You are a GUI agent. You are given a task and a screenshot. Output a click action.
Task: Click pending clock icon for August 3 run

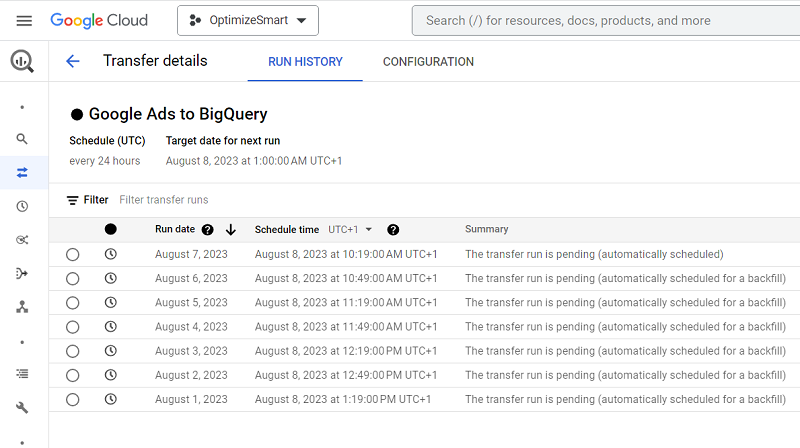tap(111, 351)
